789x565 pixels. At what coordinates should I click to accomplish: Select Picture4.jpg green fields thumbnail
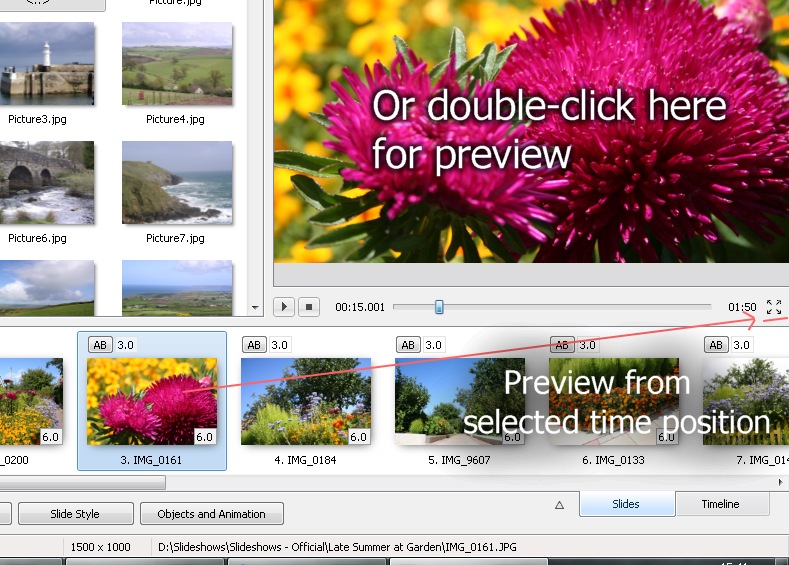[x=177, y=63]
